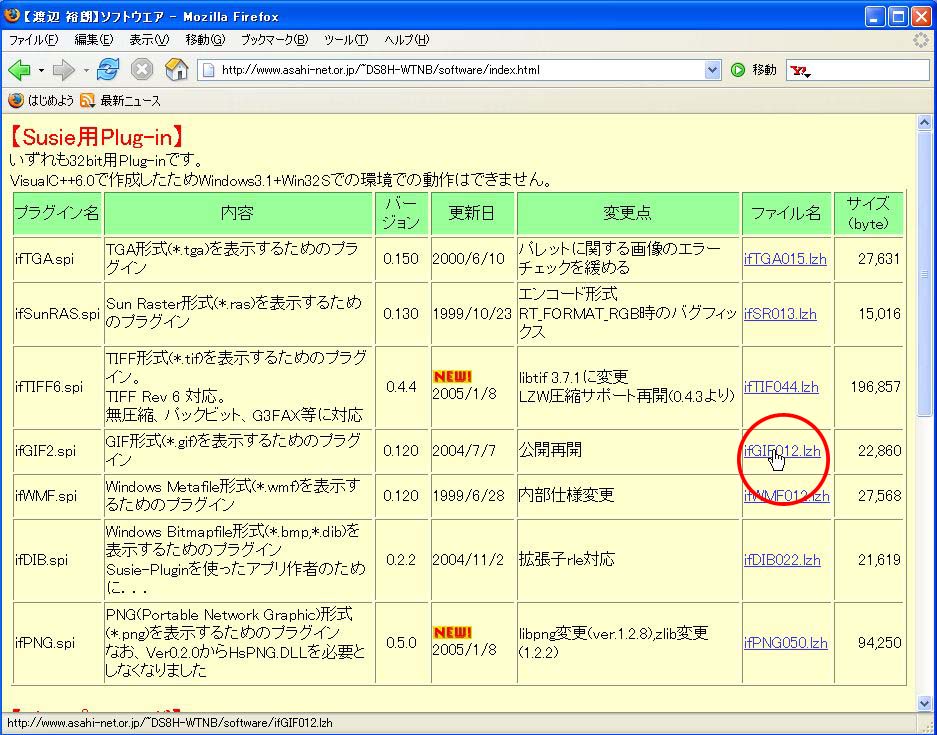Image resolution: width=937 pixels, height=735 pixels.
Task: Click the green Back arrow button
Action: click(x=19, y=71)
